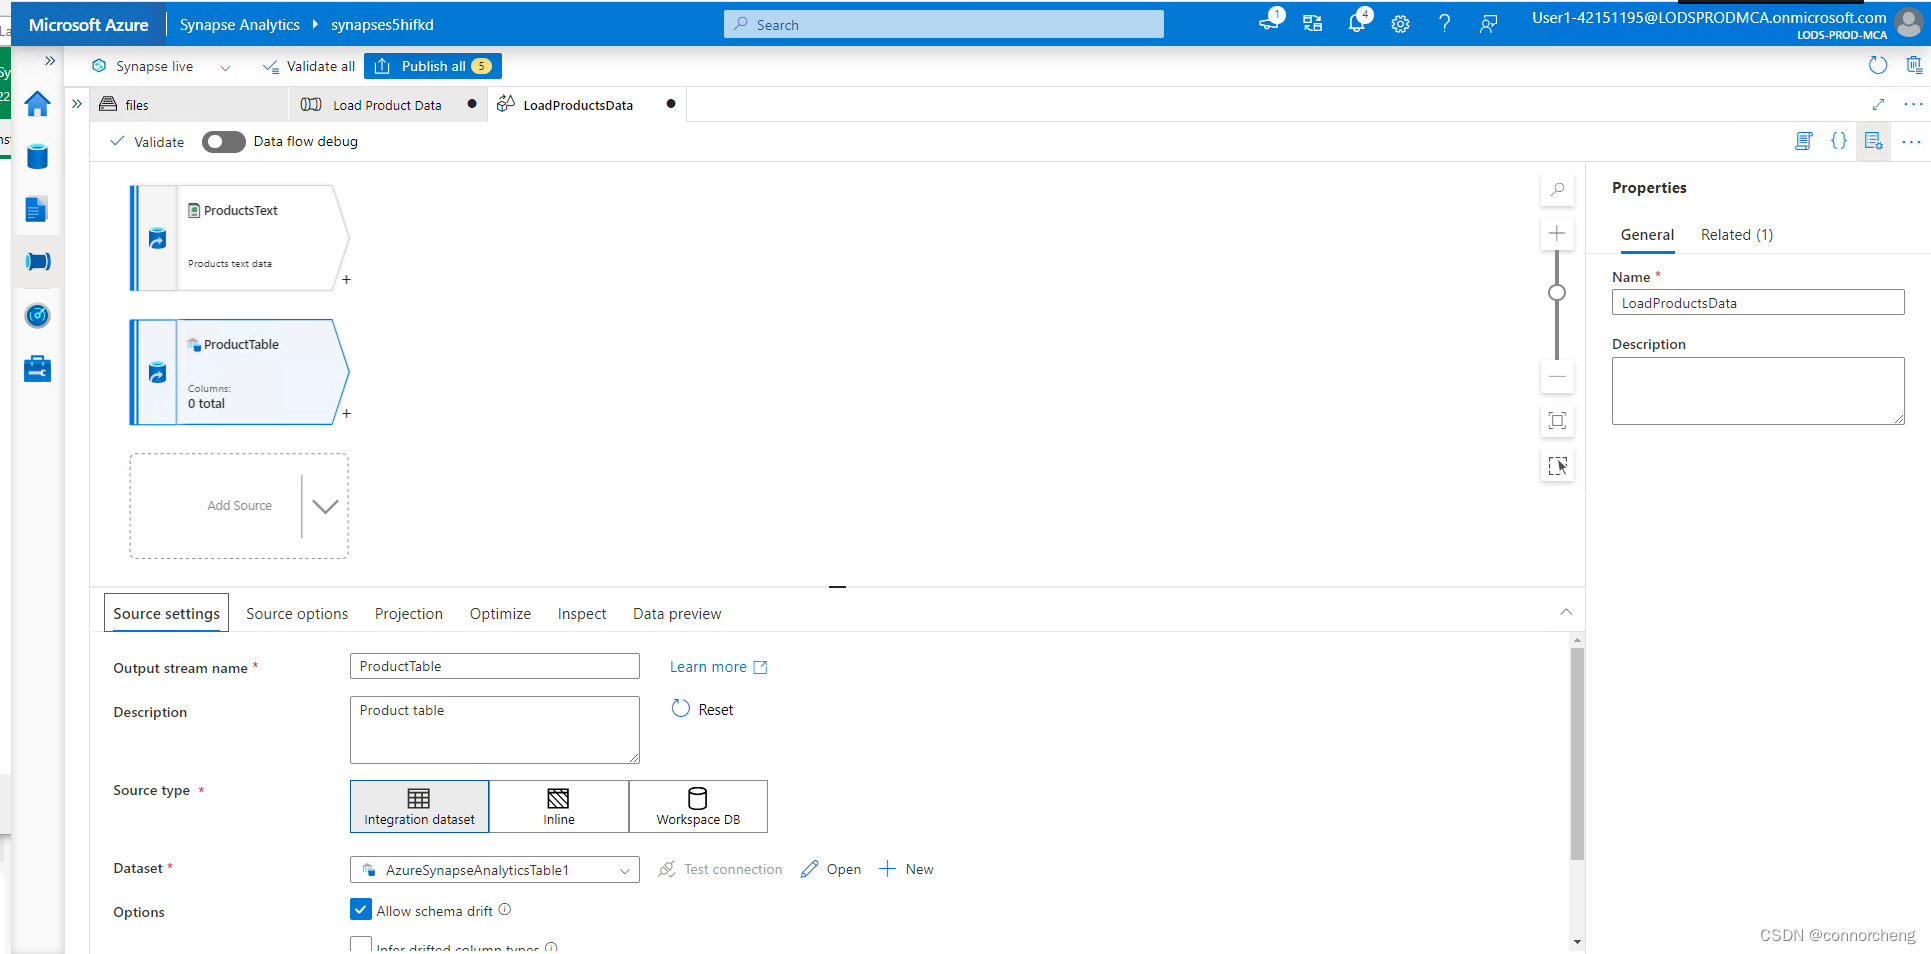Add a transformation after ProductTable
This screenshot has width=1931, height=954.
pos(346,414)
